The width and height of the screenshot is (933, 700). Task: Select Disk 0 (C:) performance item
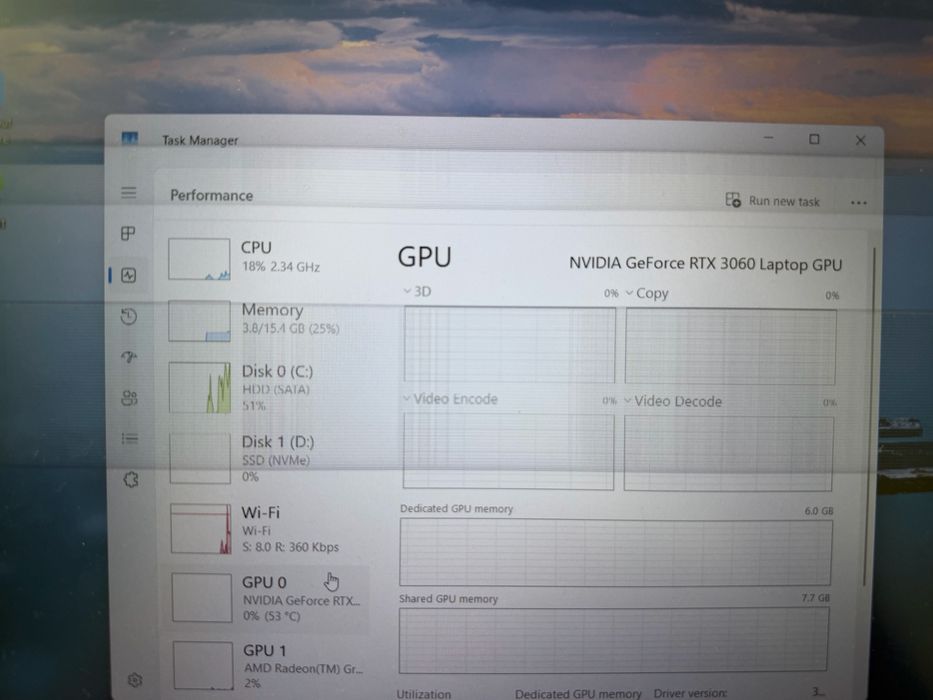click(x=267, y=388)
